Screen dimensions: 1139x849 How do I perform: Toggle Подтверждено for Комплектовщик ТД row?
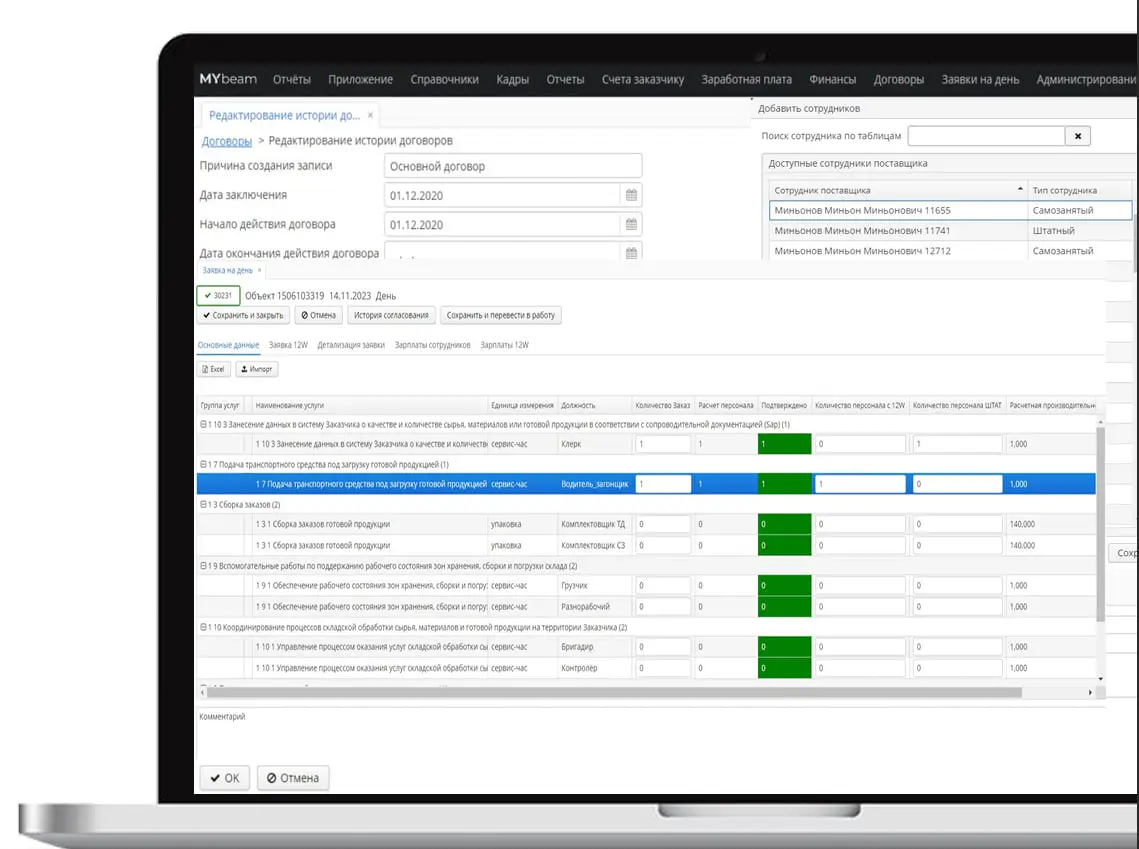point(784,524)
